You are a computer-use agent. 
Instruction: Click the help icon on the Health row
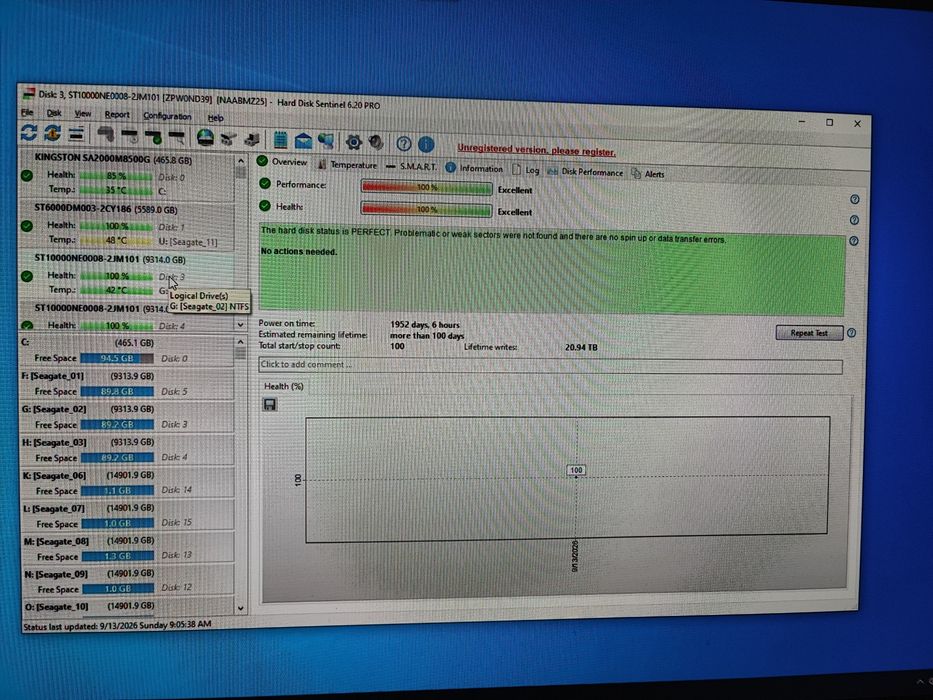click(854, 220)
